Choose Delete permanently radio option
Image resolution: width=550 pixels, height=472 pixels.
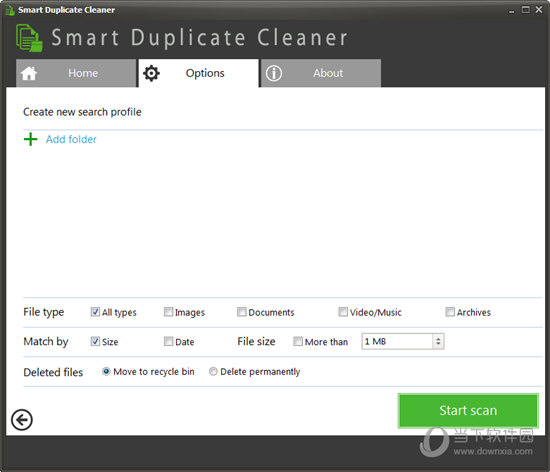tap(213, 371)
